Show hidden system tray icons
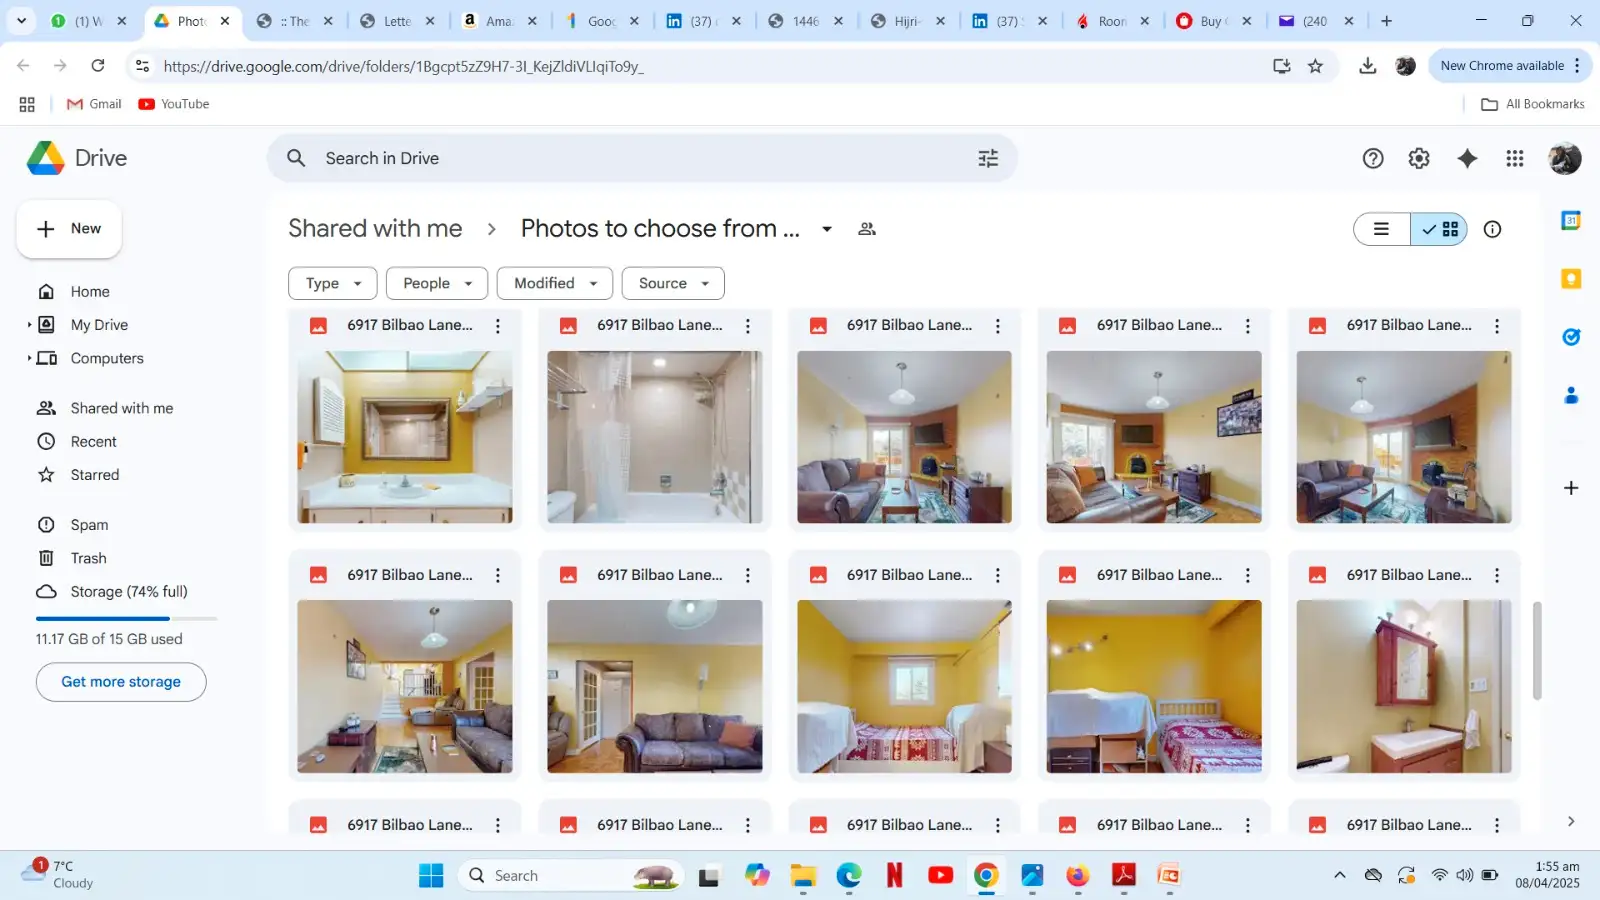The image size is (1600, 900). (1340, 875)
